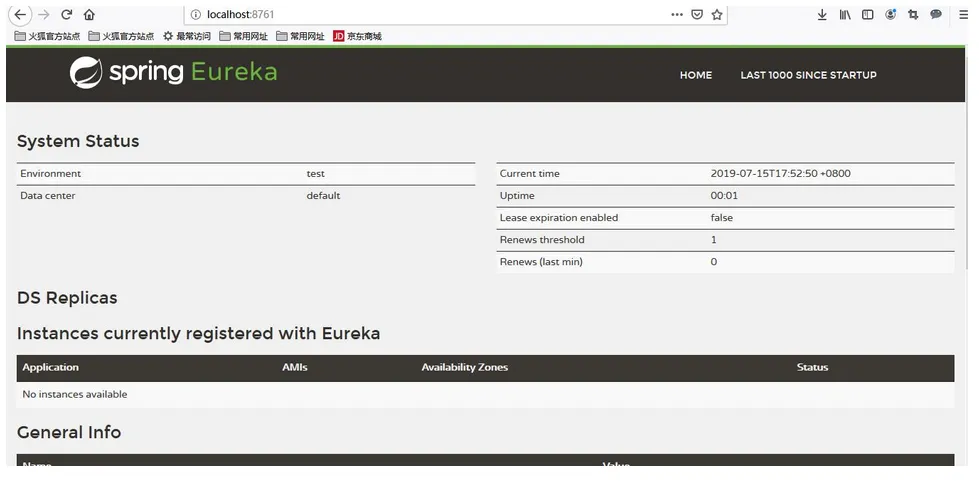
Task: Click Instances currently registered with Eureka heading
Action: 199,334
